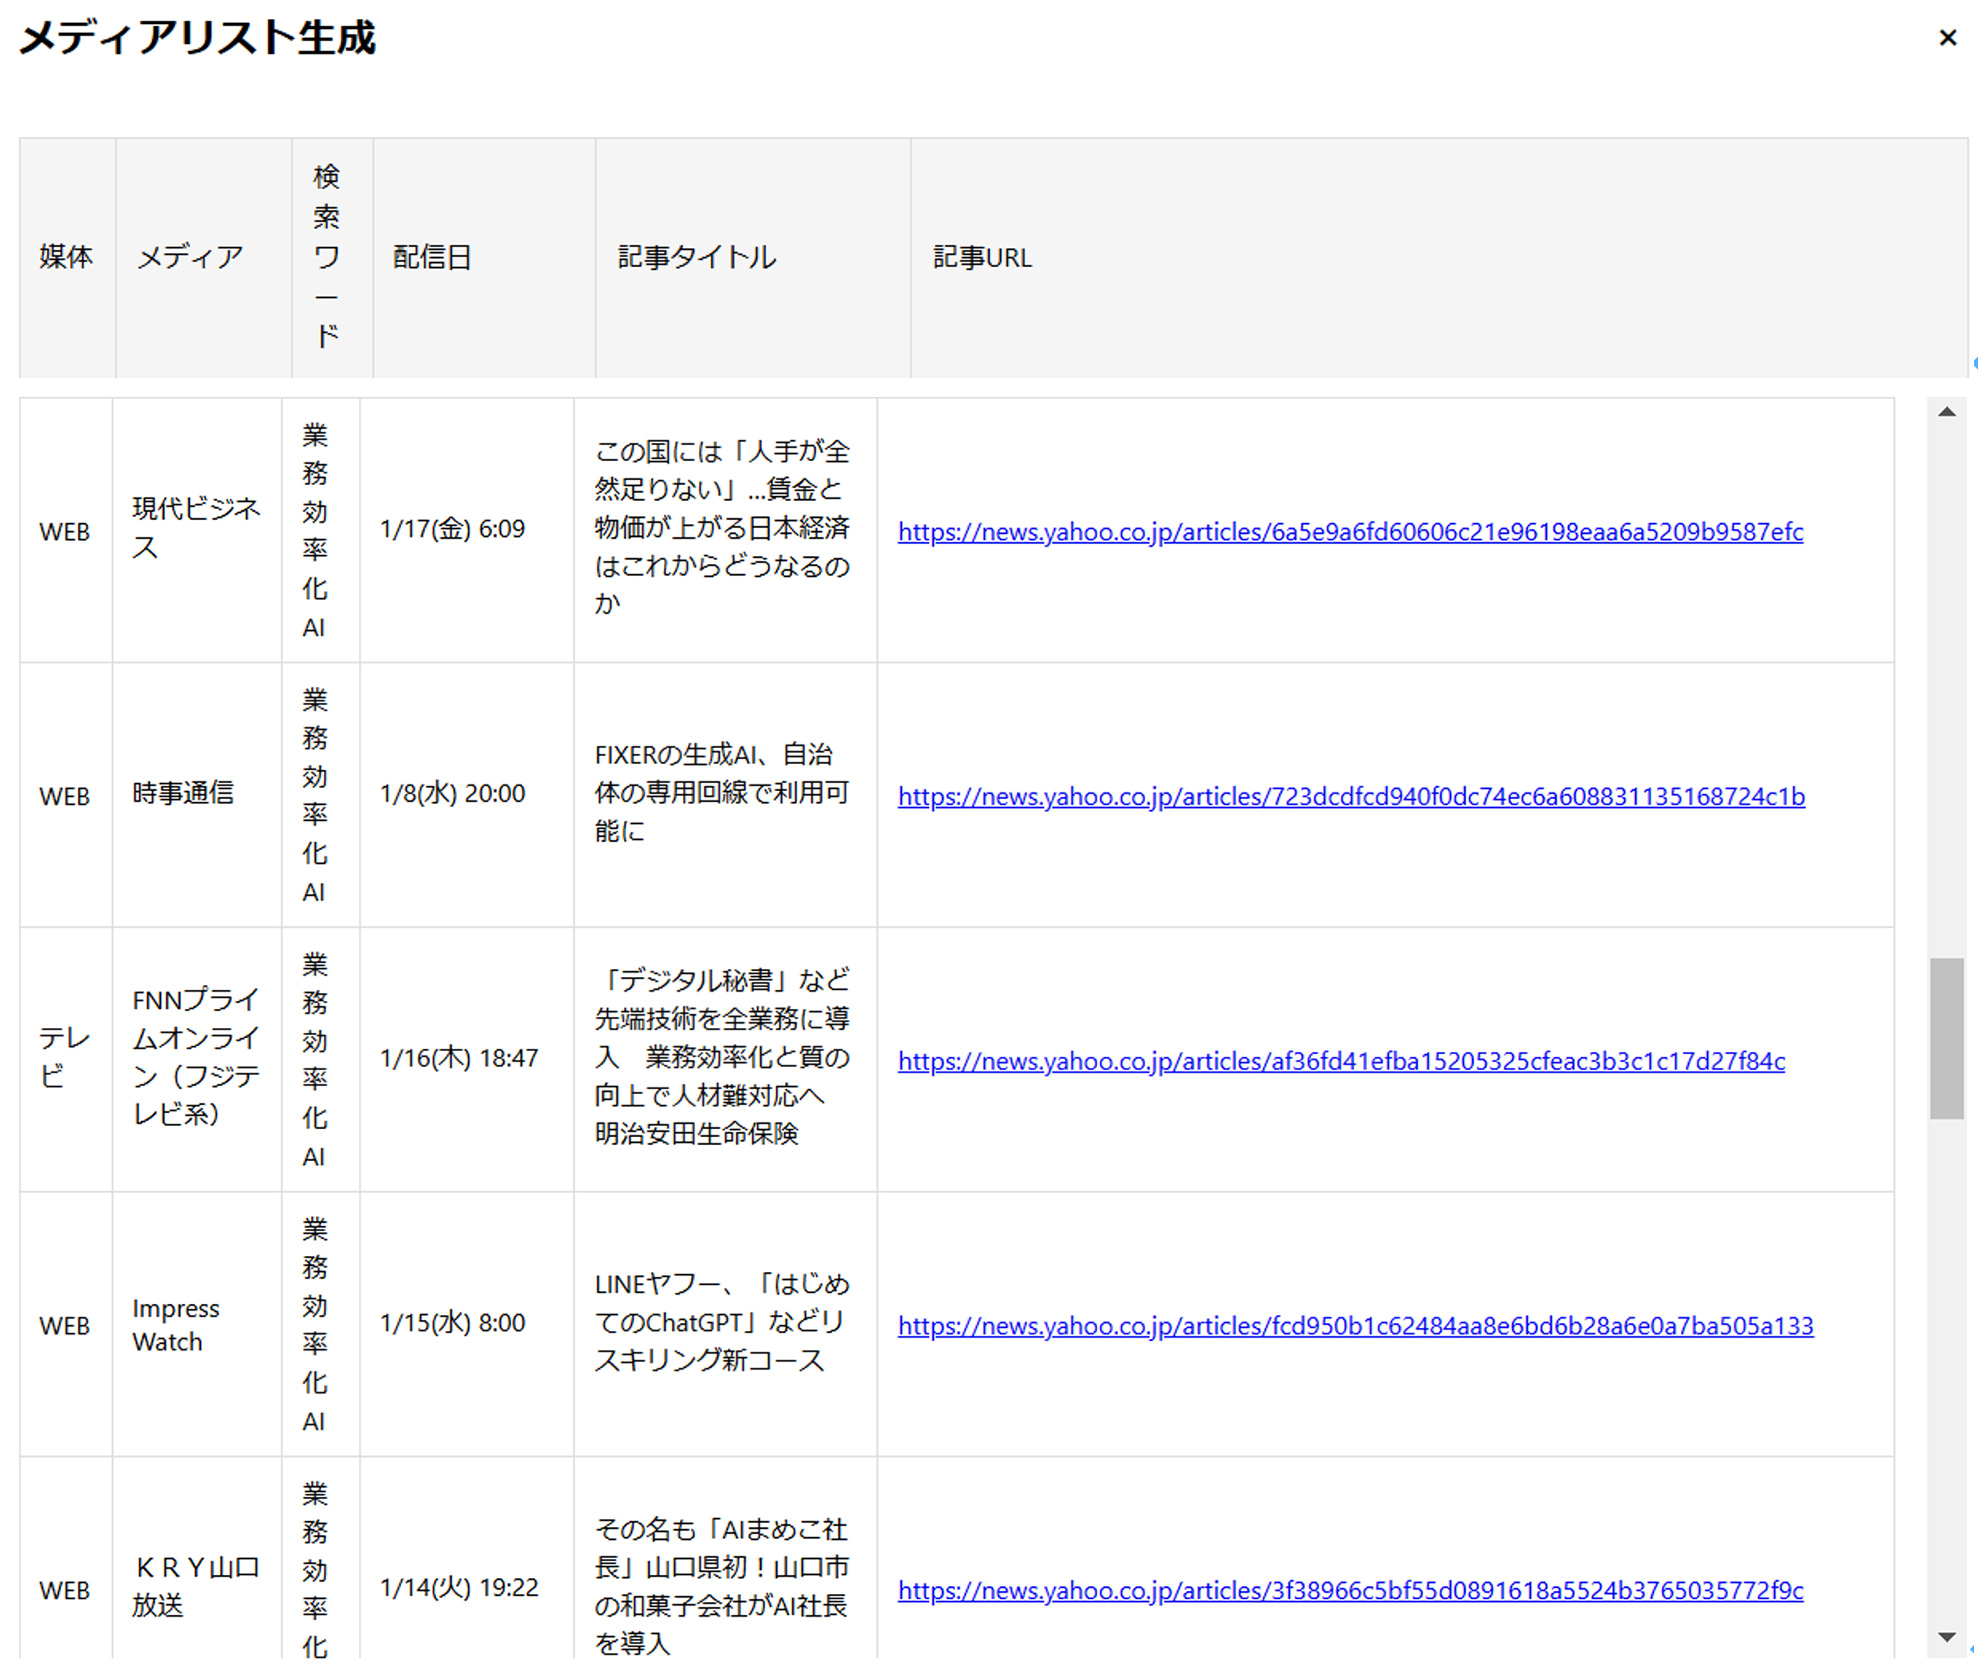This screenshot has width=1978, height=1665.
Task: Click the date 1/8(水) 20:00
Action: [x=452, y=793]
